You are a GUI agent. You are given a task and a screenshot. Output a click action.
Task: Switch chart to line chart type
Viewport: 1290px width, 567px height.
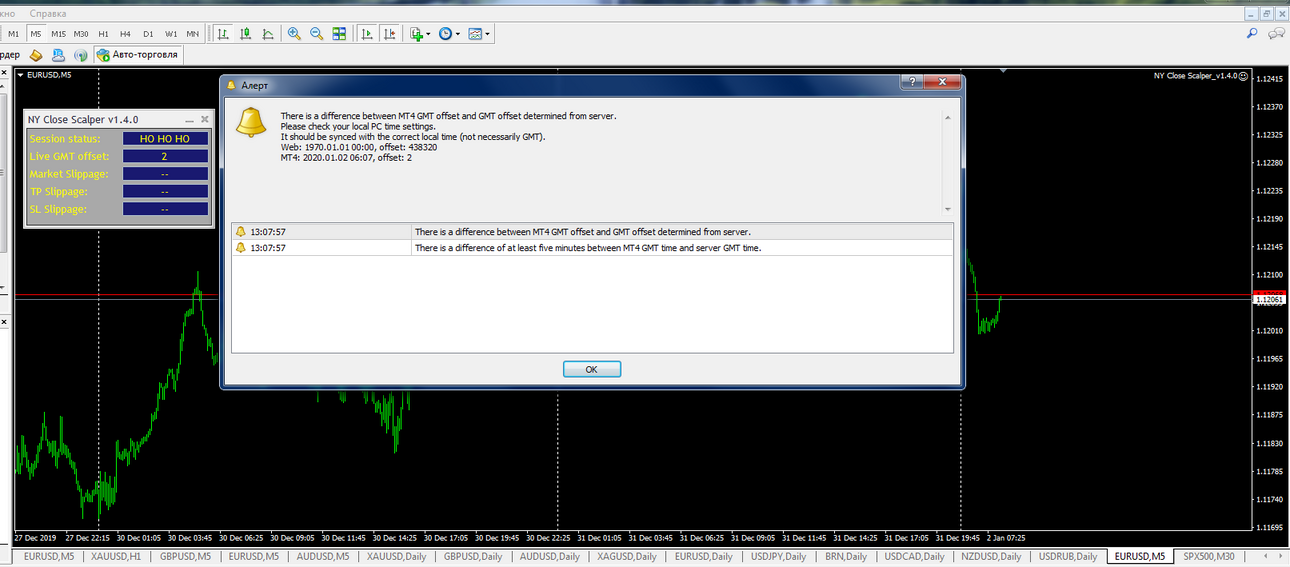click(268, 34)
